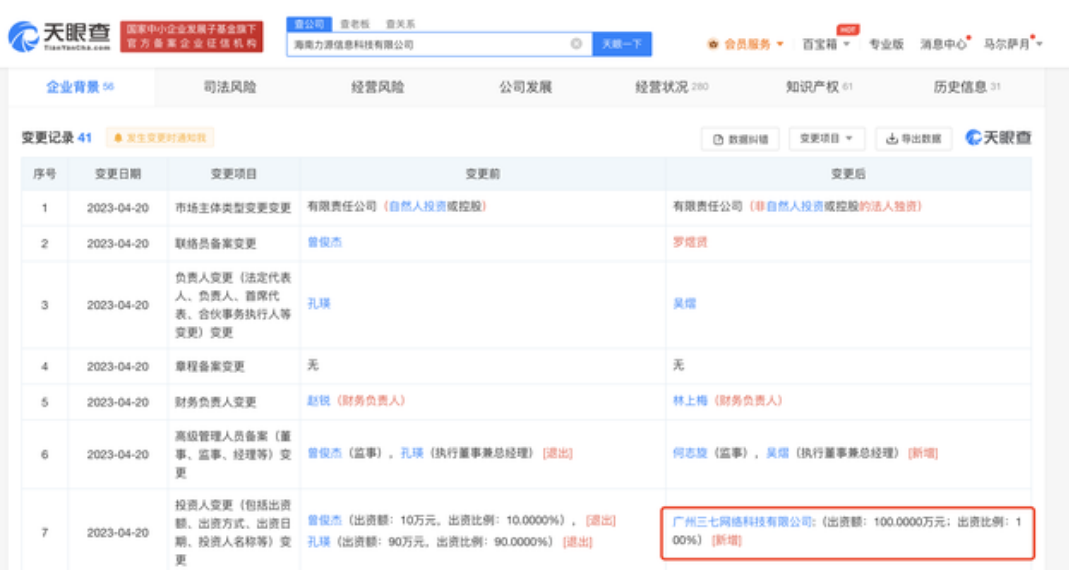Viewport: 1069px width, 579px height.
Task: Open the 专业版 professional edition link
Action: pos(886,44)
